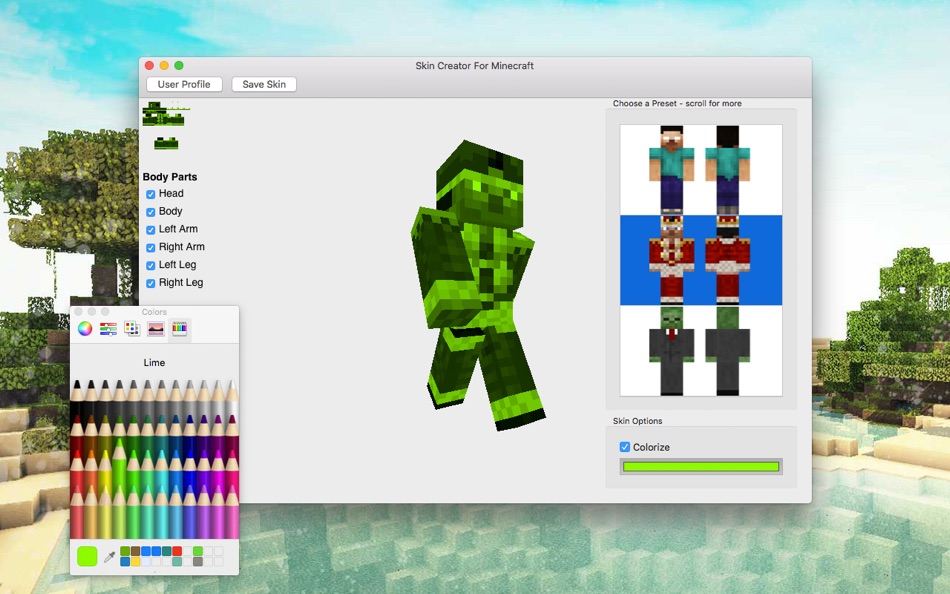Choose the zombie in suit preset
Image resolution: width=950 pixels, height=594 pixels.
701,350
